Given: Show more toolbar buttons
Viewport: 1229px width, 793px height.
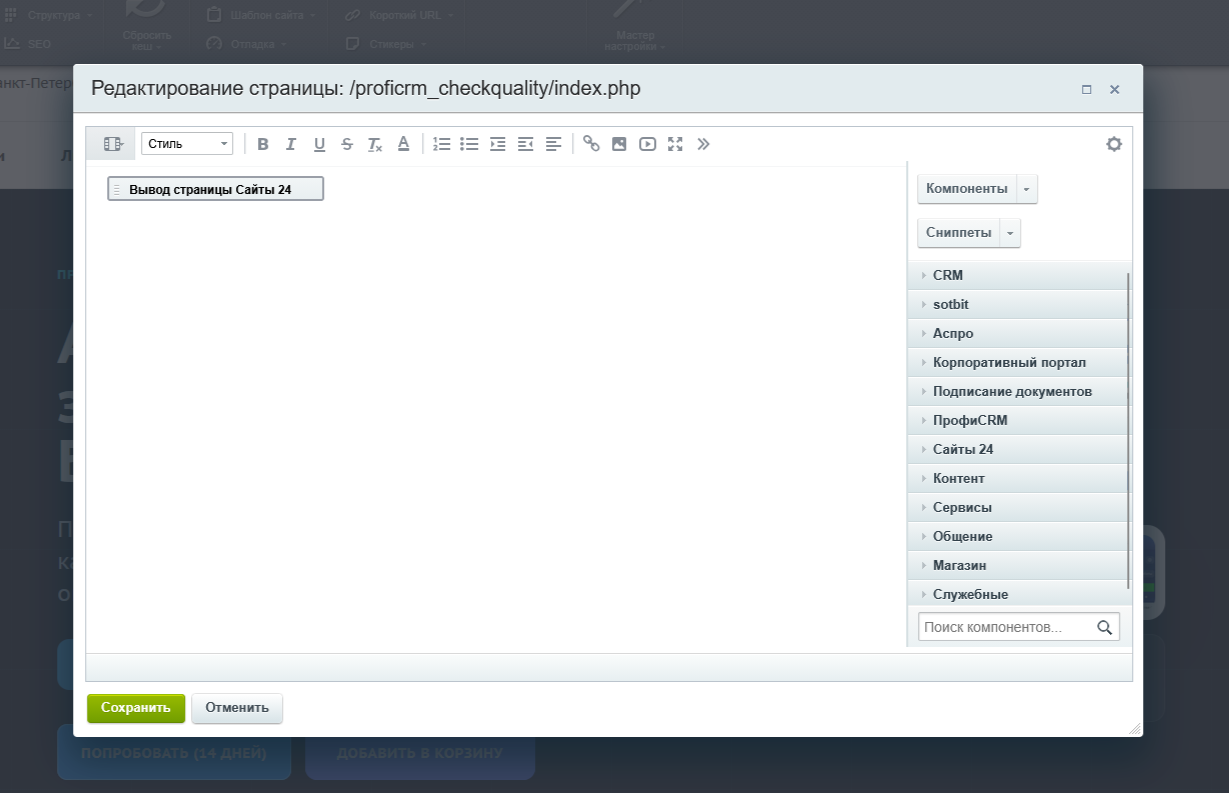Looking at the screenshot, I should pos(703,144).
